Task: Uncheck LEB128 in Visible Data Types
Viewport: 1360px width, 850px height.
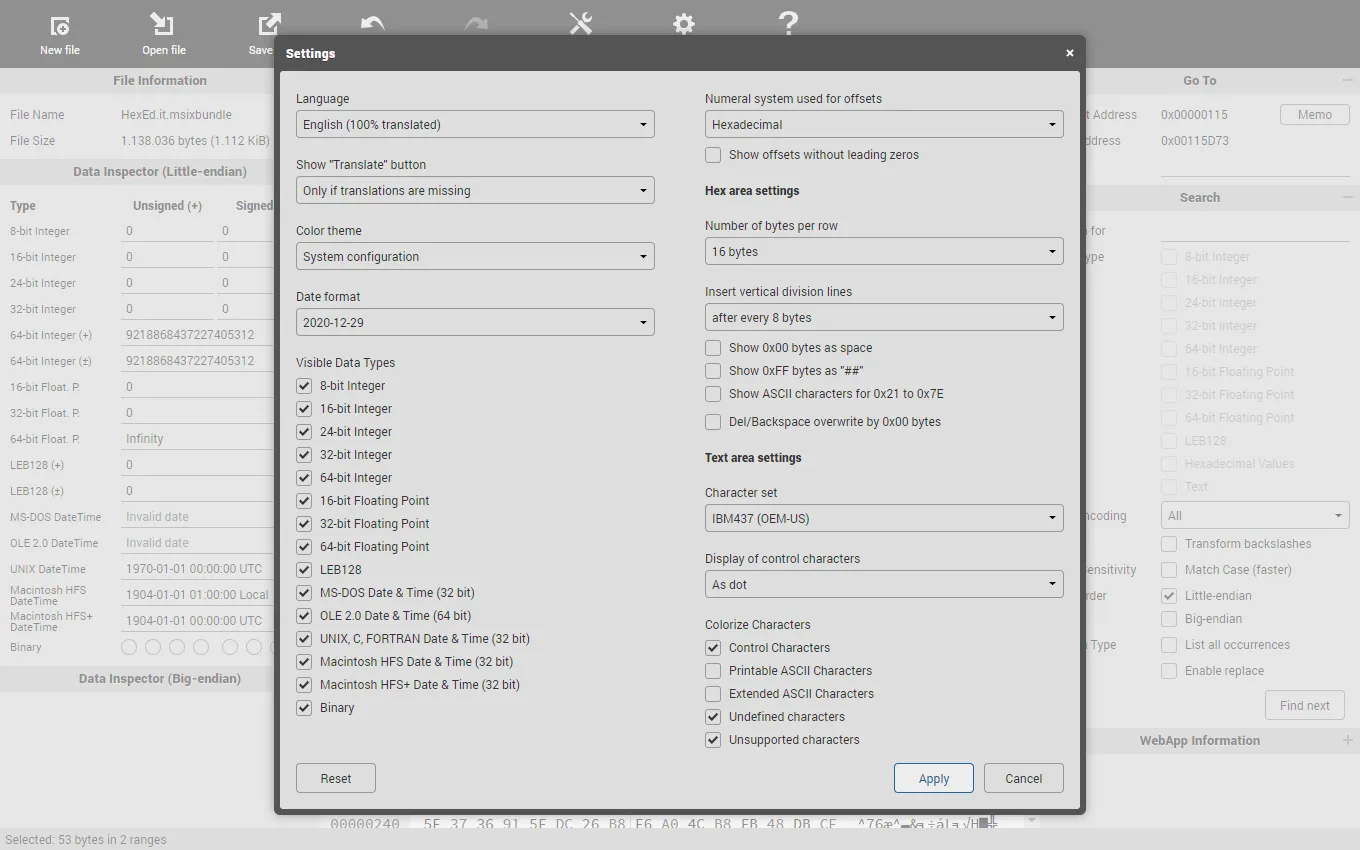Action: pyautogui.click(x=304, y=570)
